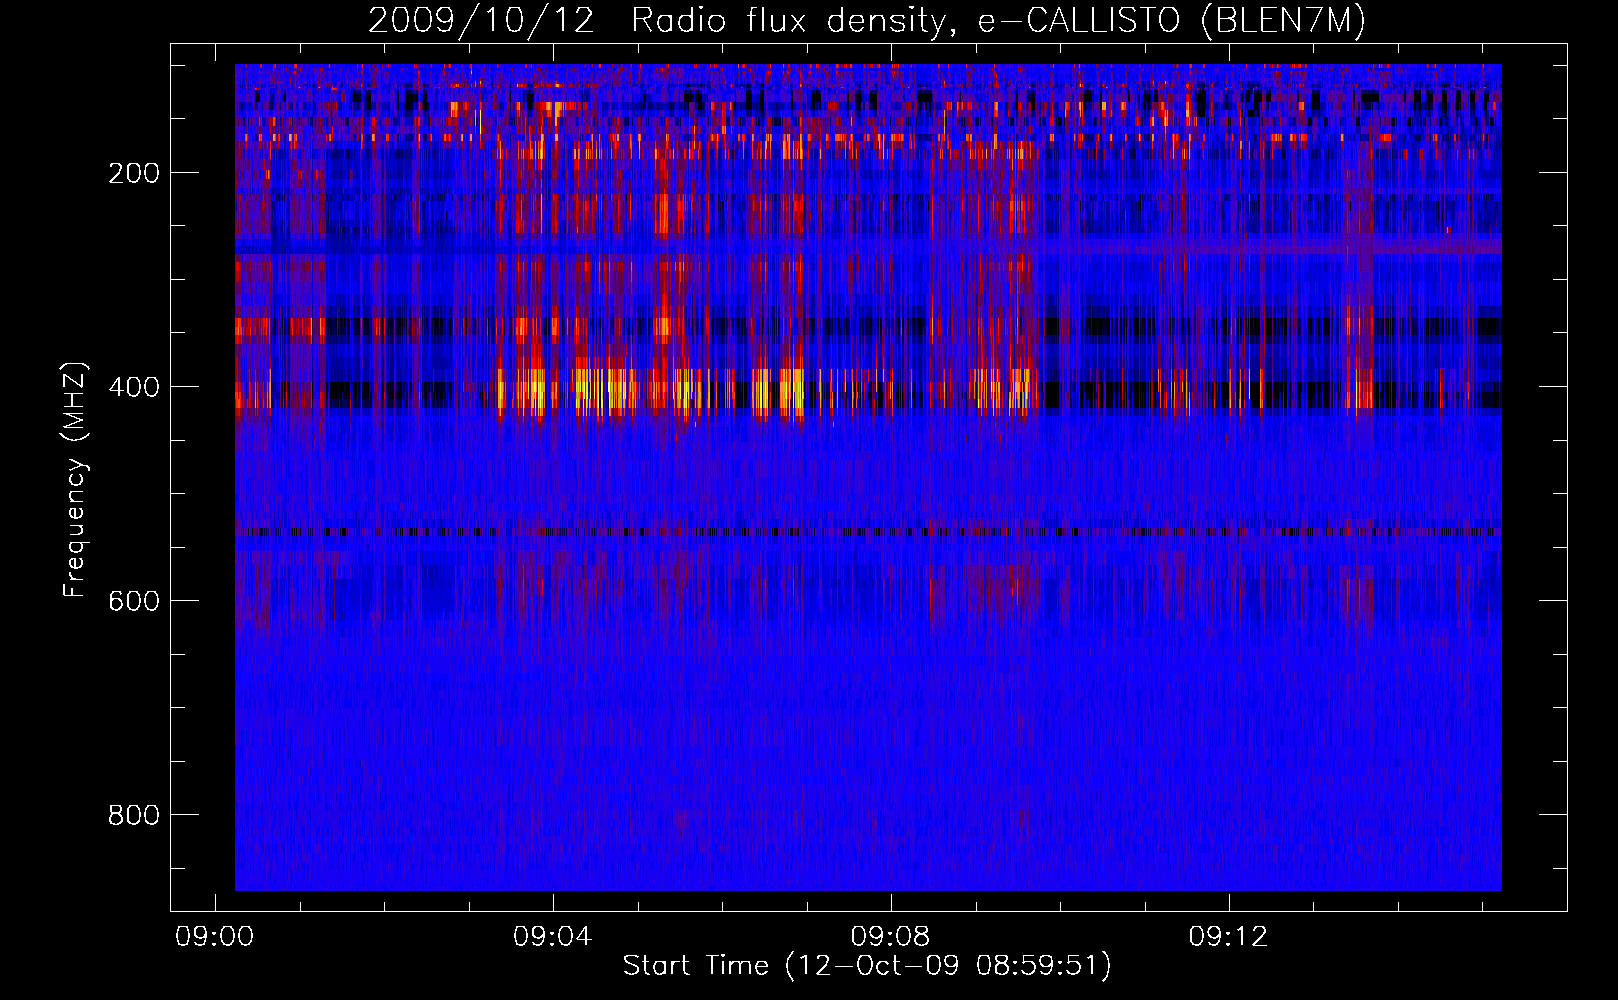Screen dimensions: 1618x1000
Task: Click the 09:08 time tick label
Action: pyautogui.click(x=890, y=937)
